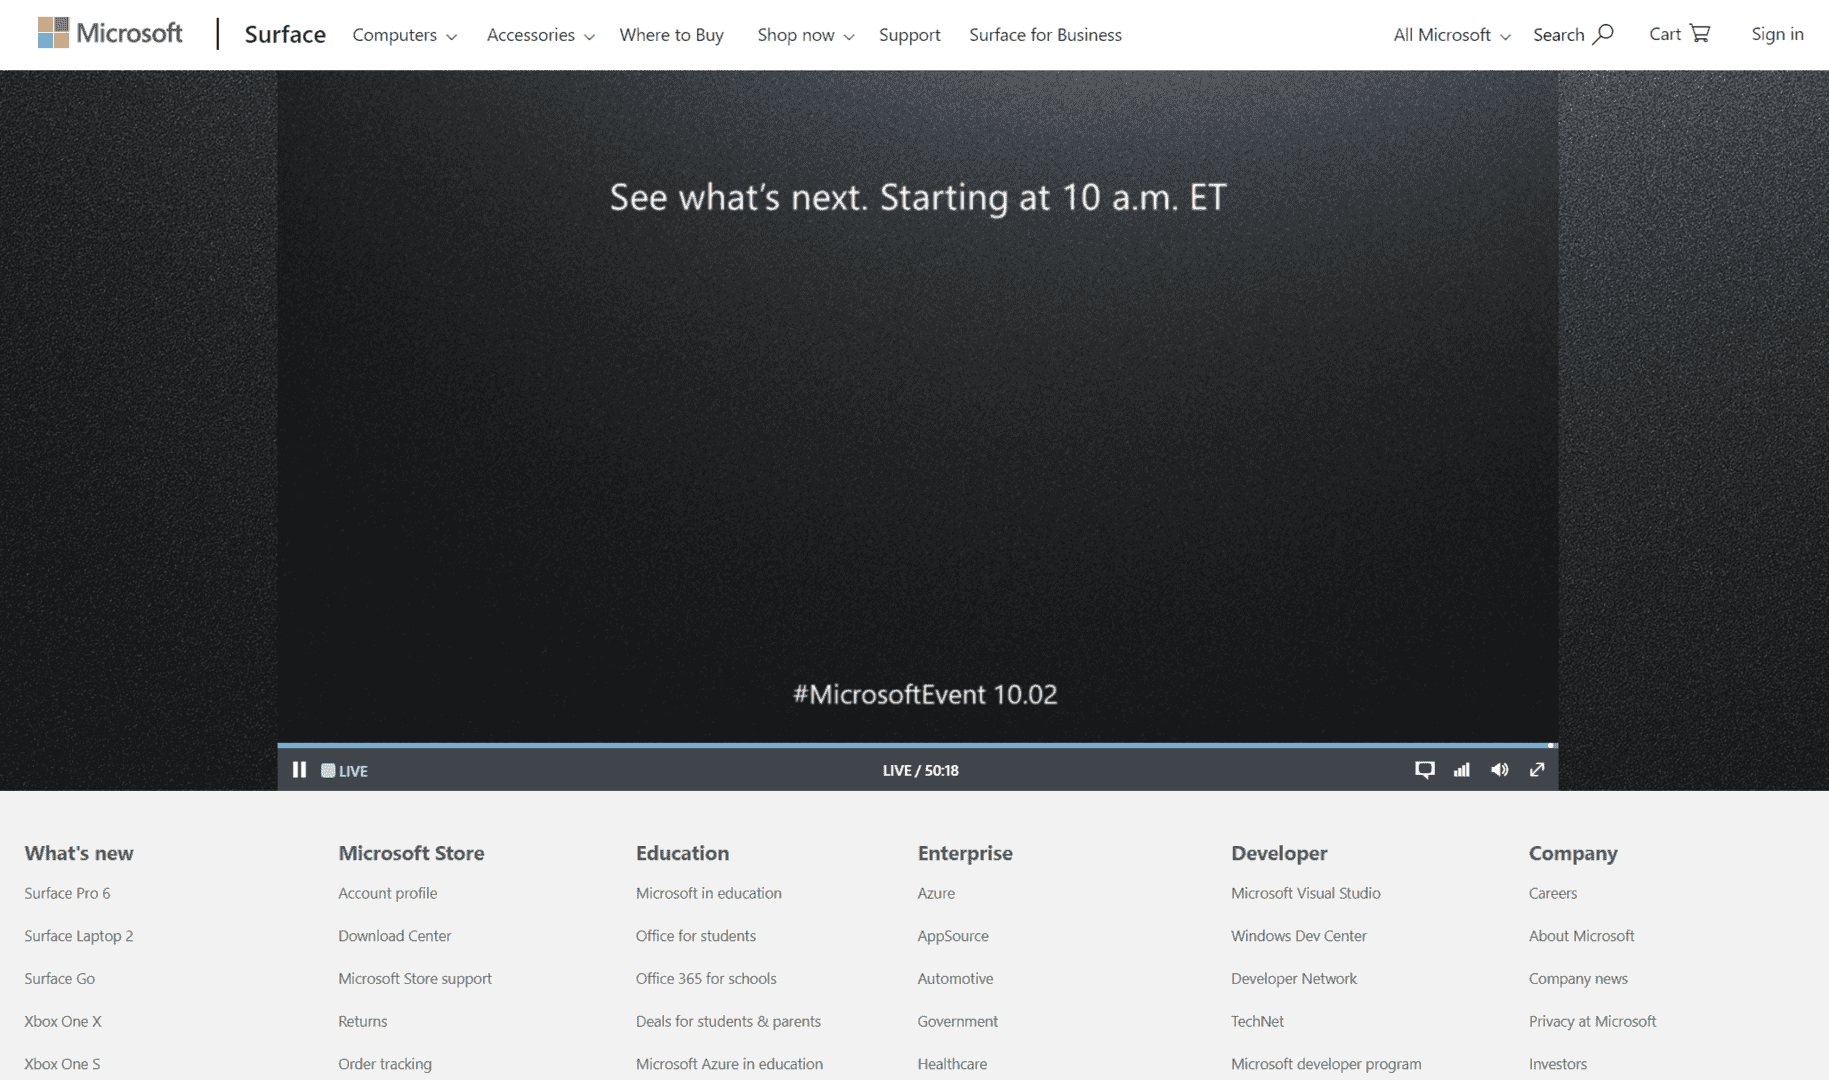
Task: Click Sign in
Action: coord(1777,34)
